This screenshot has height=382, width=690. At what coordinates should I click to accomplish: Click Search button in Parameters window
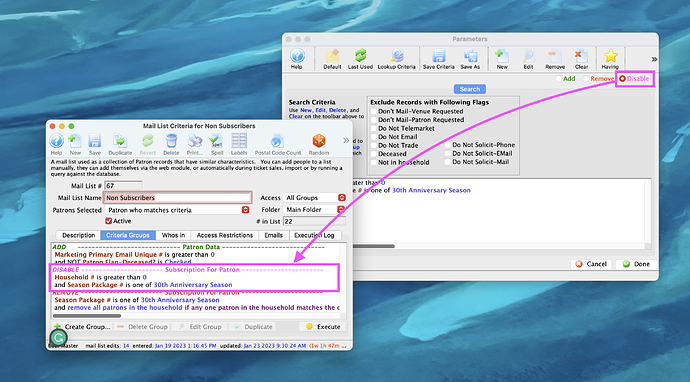pos(470,89)
